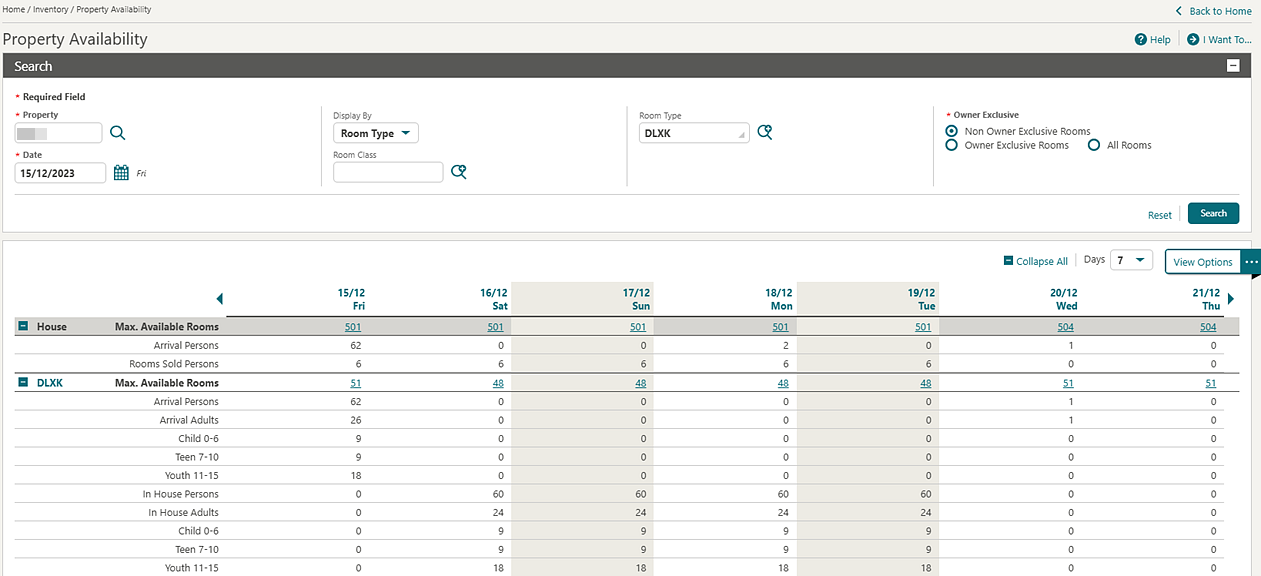
Task: Click the Room Type search icon
Action: [765, 132]
